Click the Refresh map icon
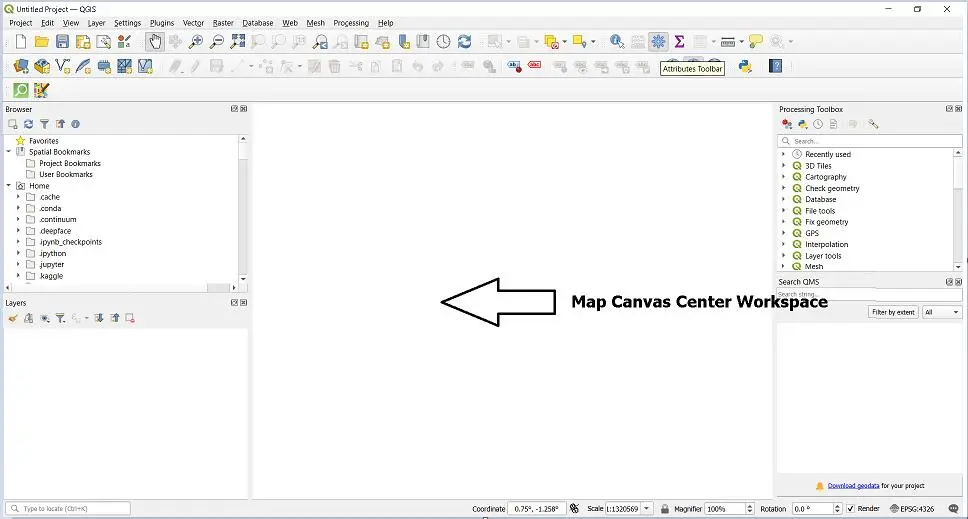Screen dimensions: 968x519 click(464, 41)
